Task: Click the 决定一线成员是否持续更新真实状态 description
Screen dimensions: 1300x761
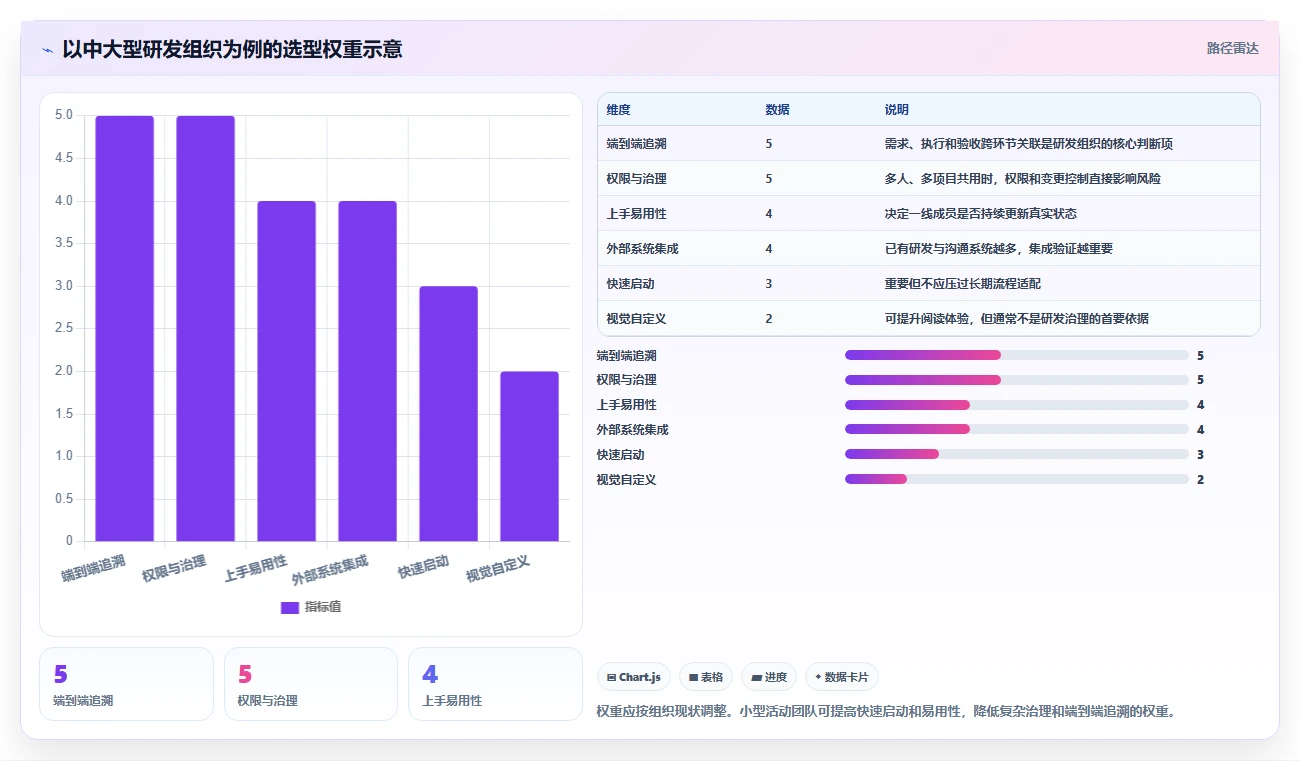Action: 981,214
